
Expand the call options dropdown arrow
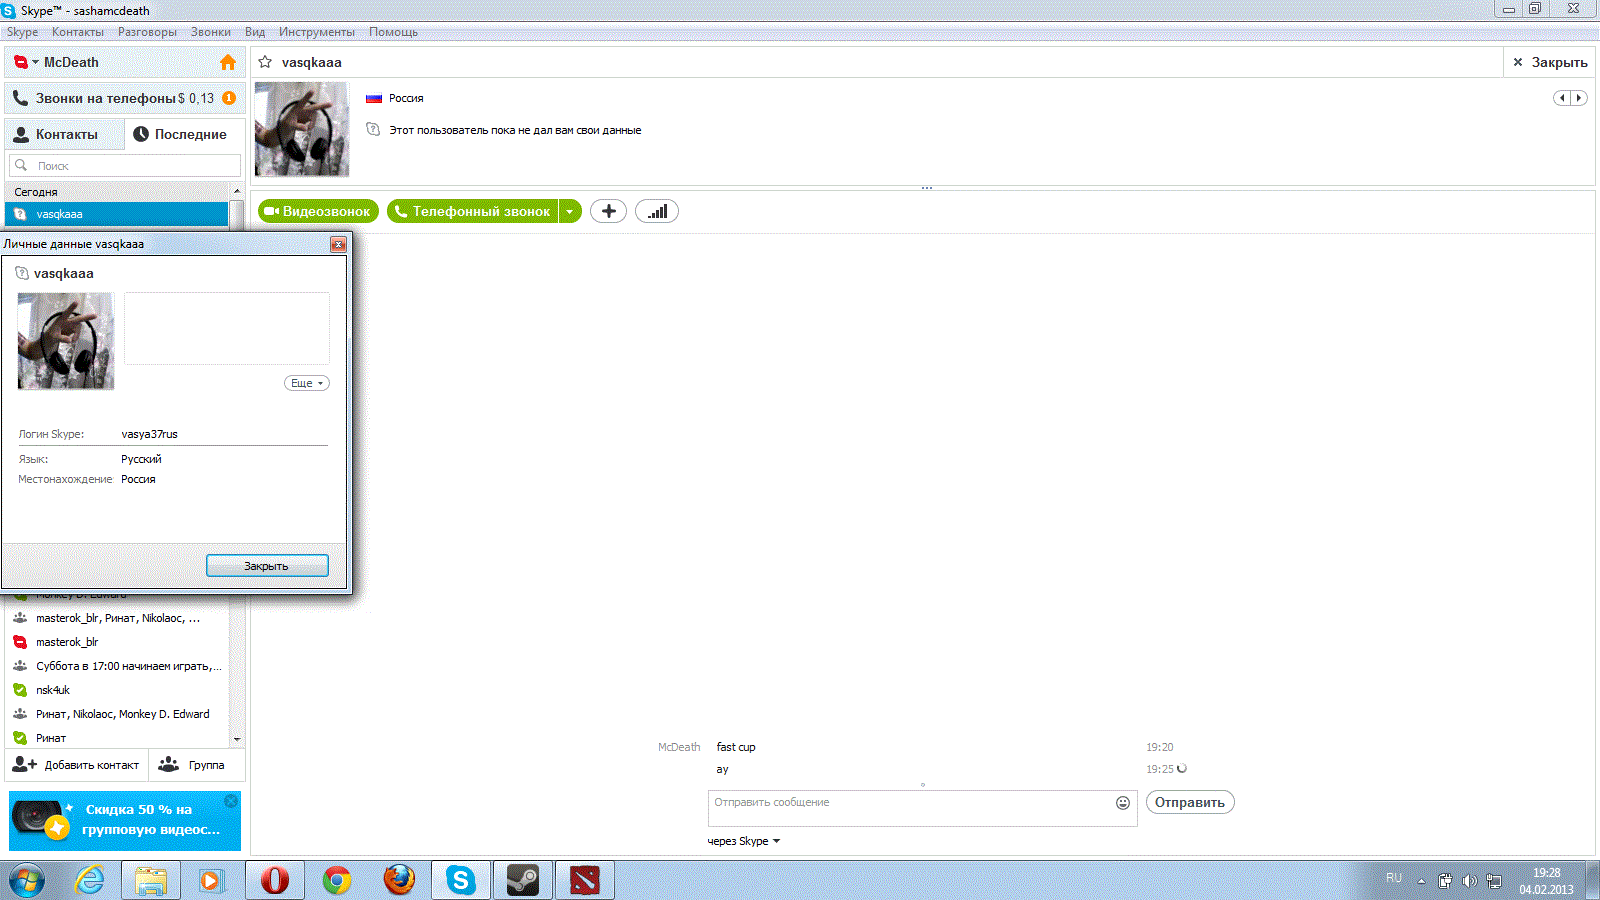pyautogui.click(x=570, y=211)
